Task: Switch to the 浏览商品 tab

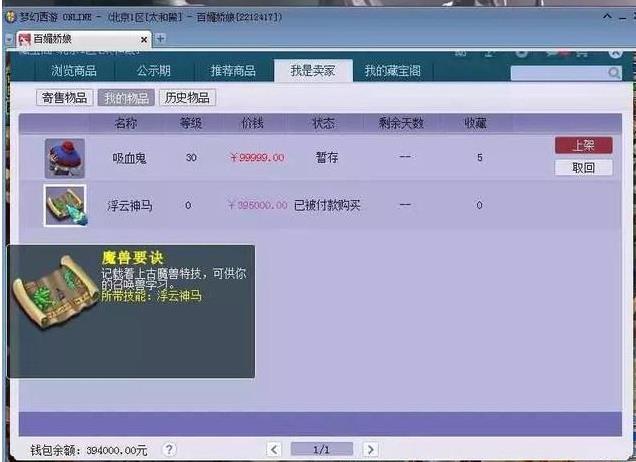Action: (x=74, y=71)
